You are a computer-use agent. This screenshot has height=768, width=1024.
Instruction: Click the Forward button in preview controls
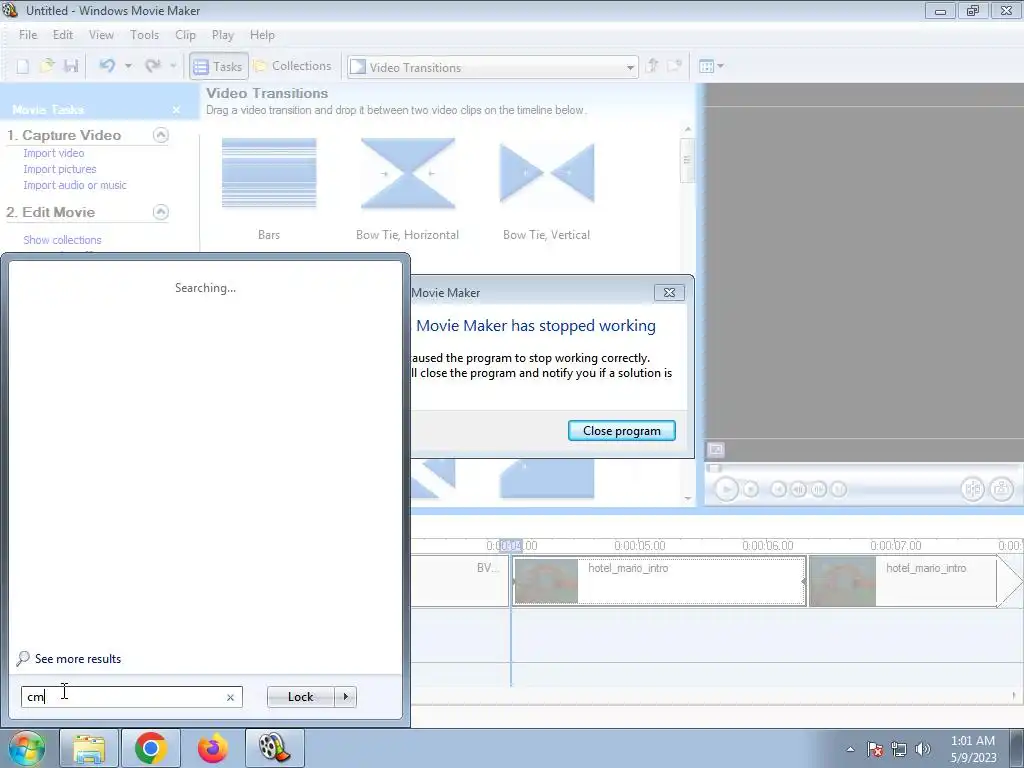pyautogui.click(x=839, y=489)
